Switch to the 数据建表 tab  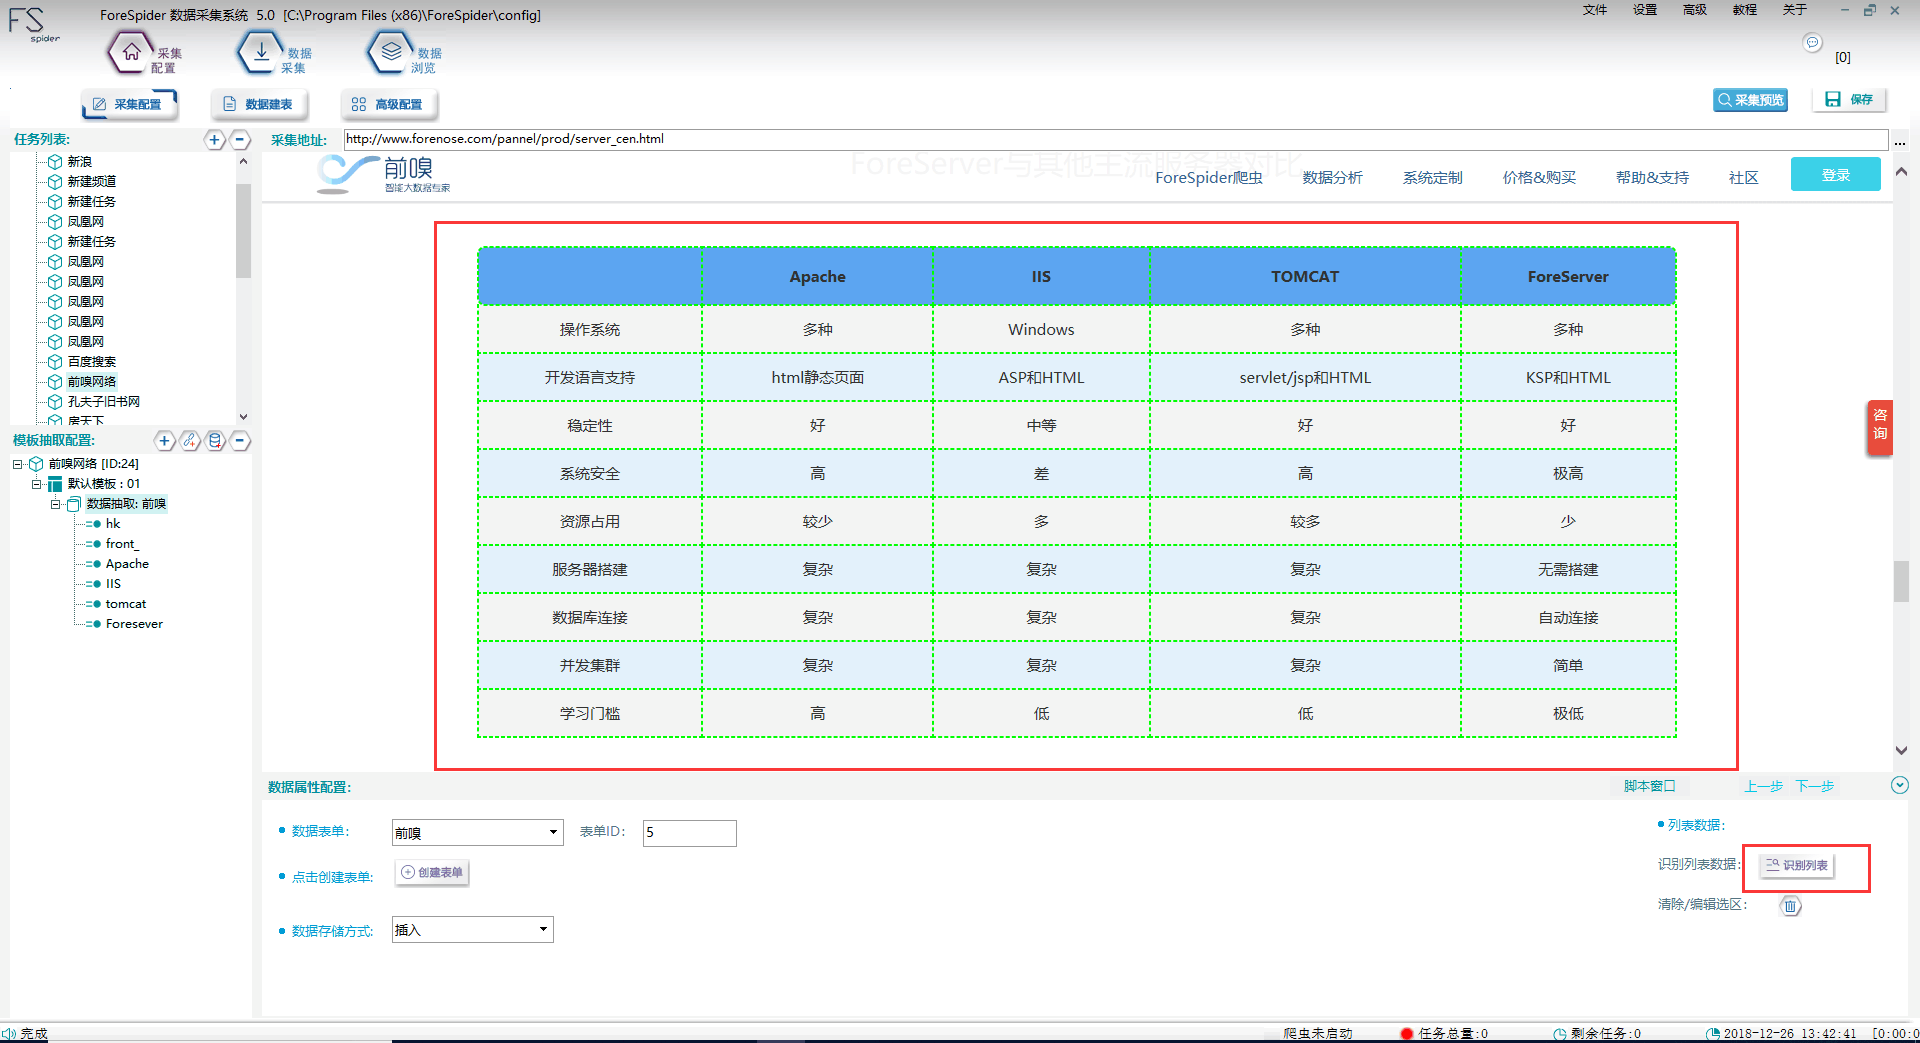(x=259, y=104)
